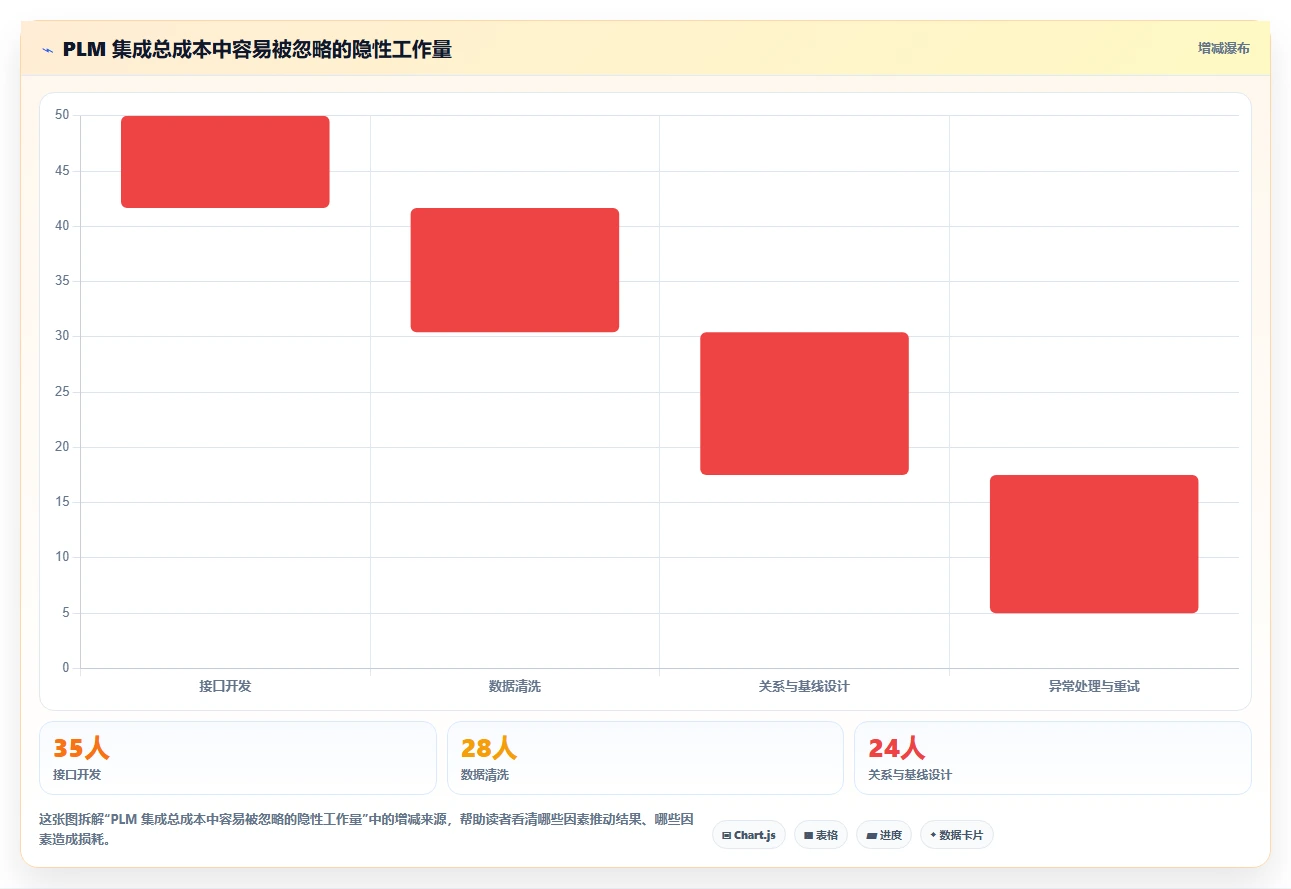This screenshot has height=889, width=1291.
Task: Click the red bar for 数据清洗
Action: [x=515, y=270]
